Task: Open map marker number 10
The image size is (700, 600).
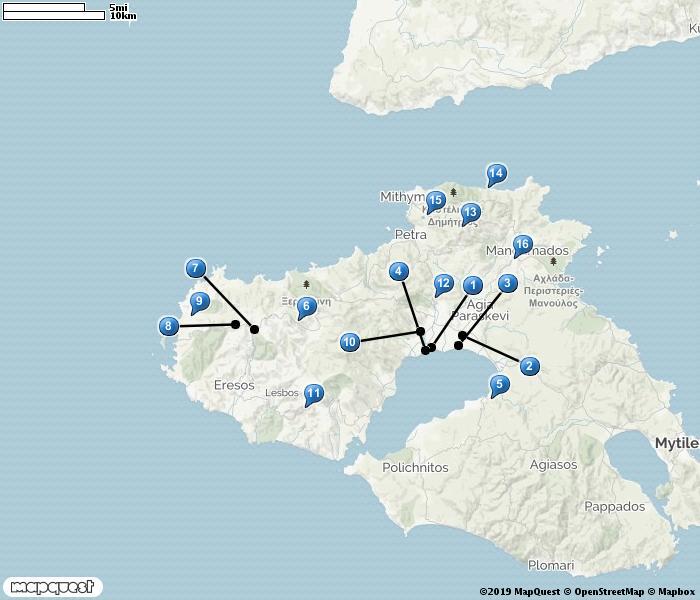Action: click(x=350, y=342)
